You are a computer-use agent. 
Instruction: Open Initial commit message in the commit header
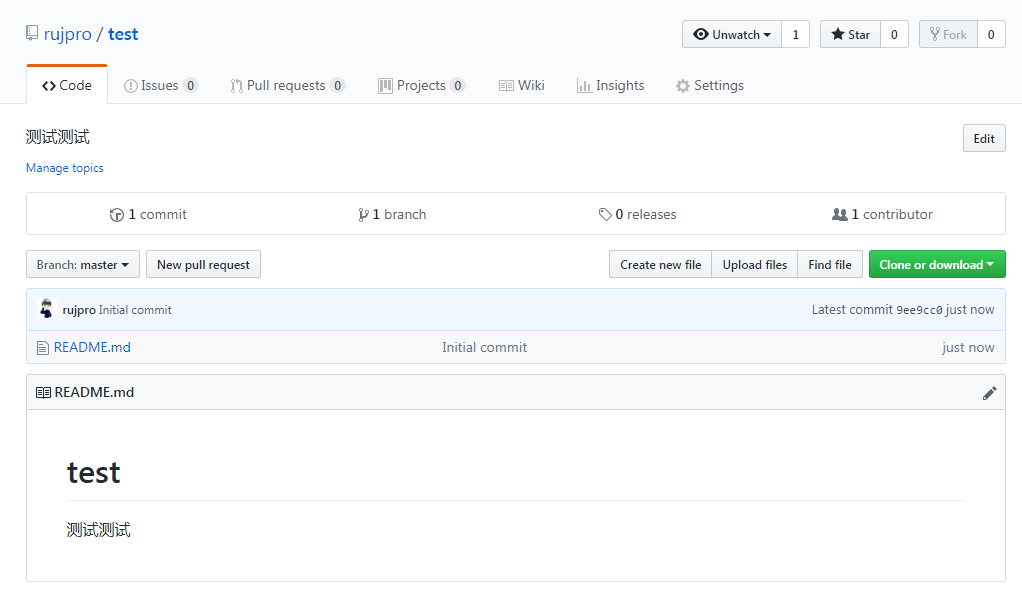[x=135, y=310]
